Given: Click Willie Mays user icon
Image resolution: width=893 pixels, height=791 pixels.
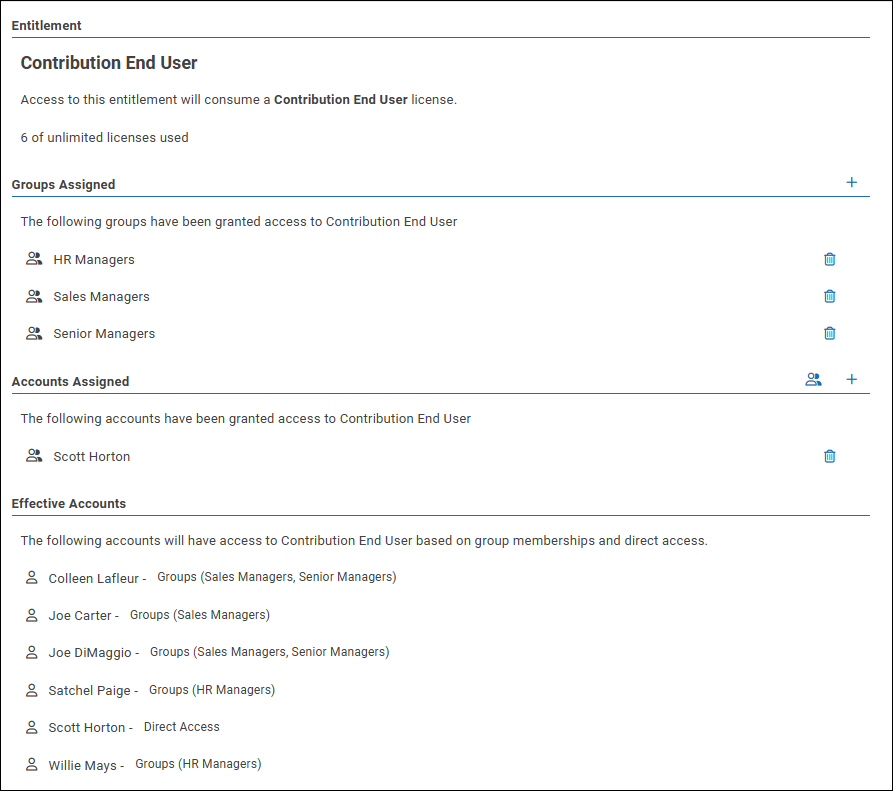Looking at the screenshot, I should click(x=31, y=765).
